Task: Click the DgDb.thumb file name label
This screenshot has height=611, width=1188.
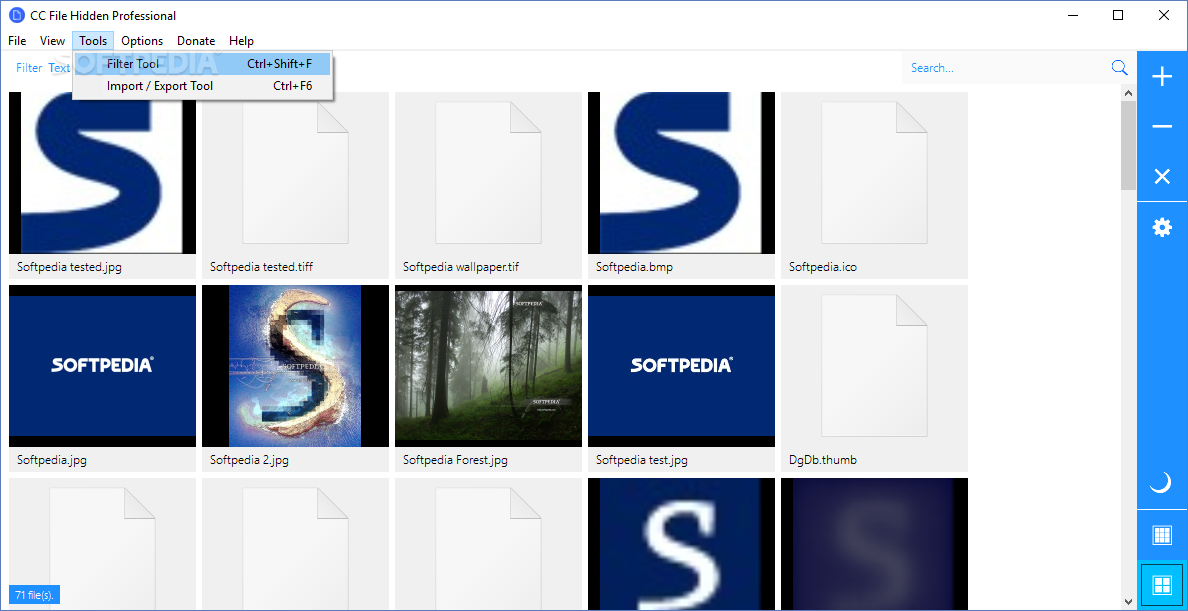Action: [823, 460]
